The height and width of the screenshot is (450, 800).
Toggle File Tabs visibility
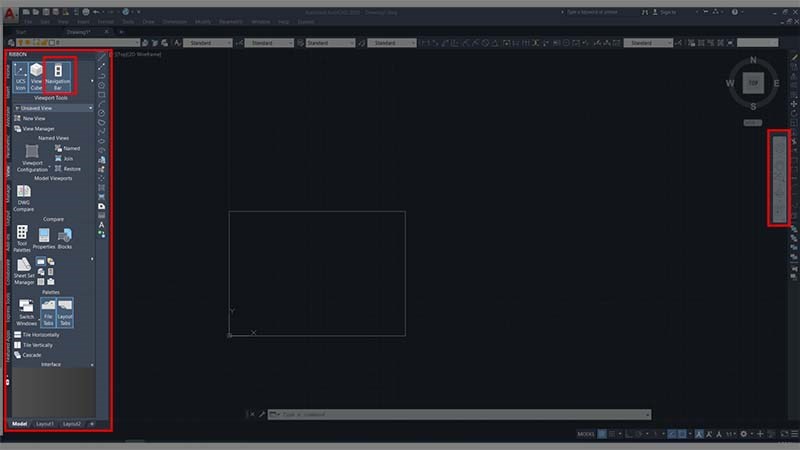pyautogui.click(x=48, y=312)
